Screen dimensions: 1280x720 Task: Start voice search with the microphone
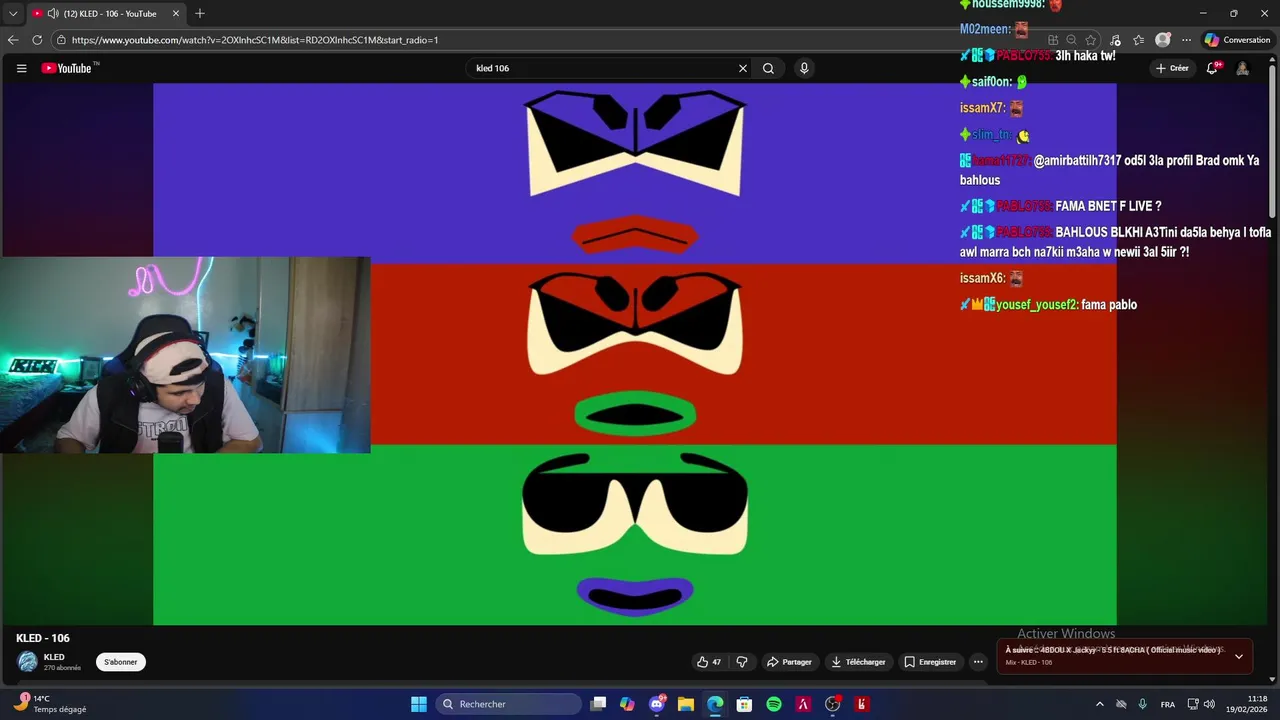804,68
